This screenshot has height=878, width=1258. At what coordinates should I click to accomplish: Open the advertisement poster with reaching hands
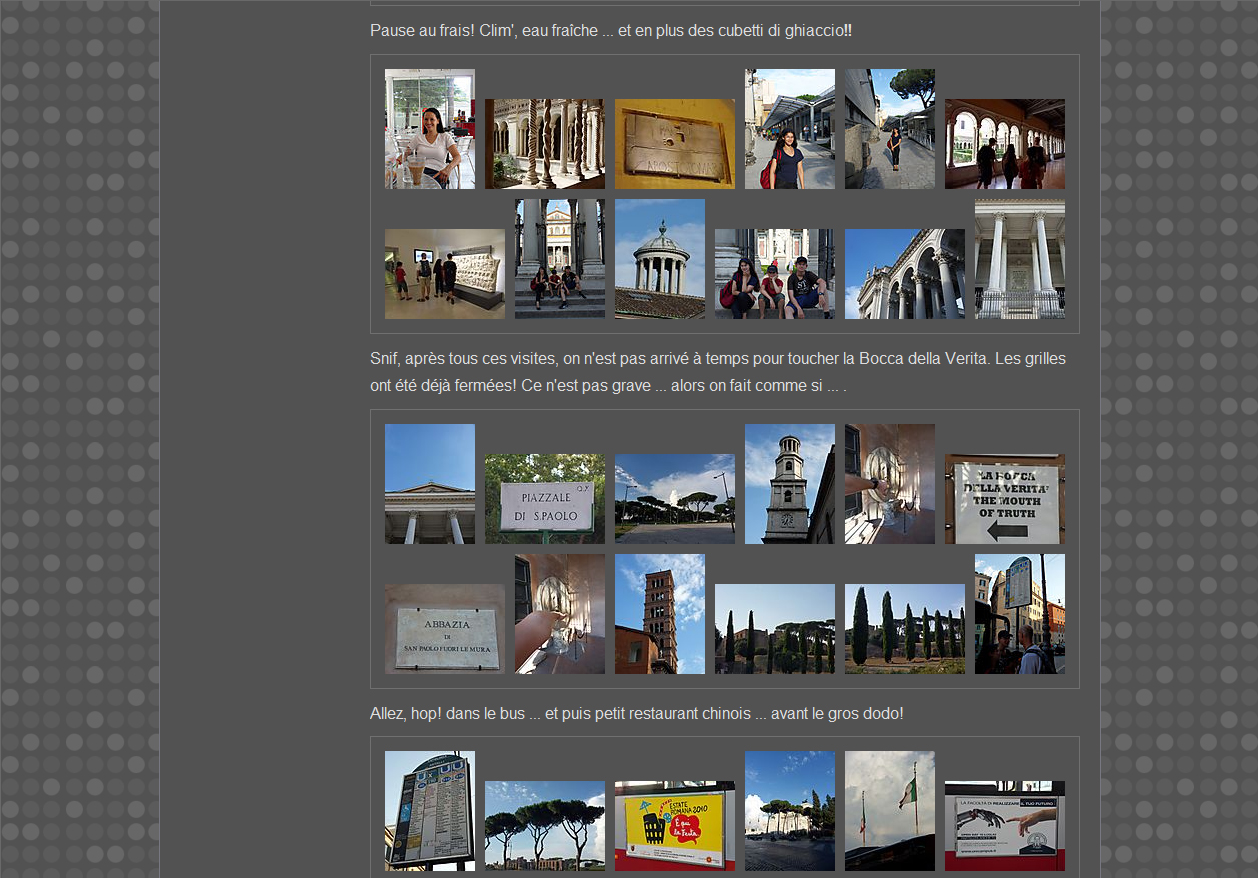click(x=1004, y=826)
